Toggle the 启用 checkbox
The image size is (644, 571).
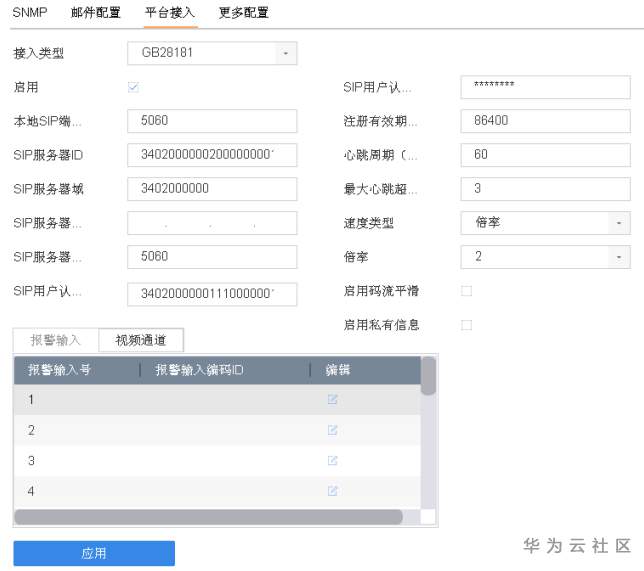point(133,87)
